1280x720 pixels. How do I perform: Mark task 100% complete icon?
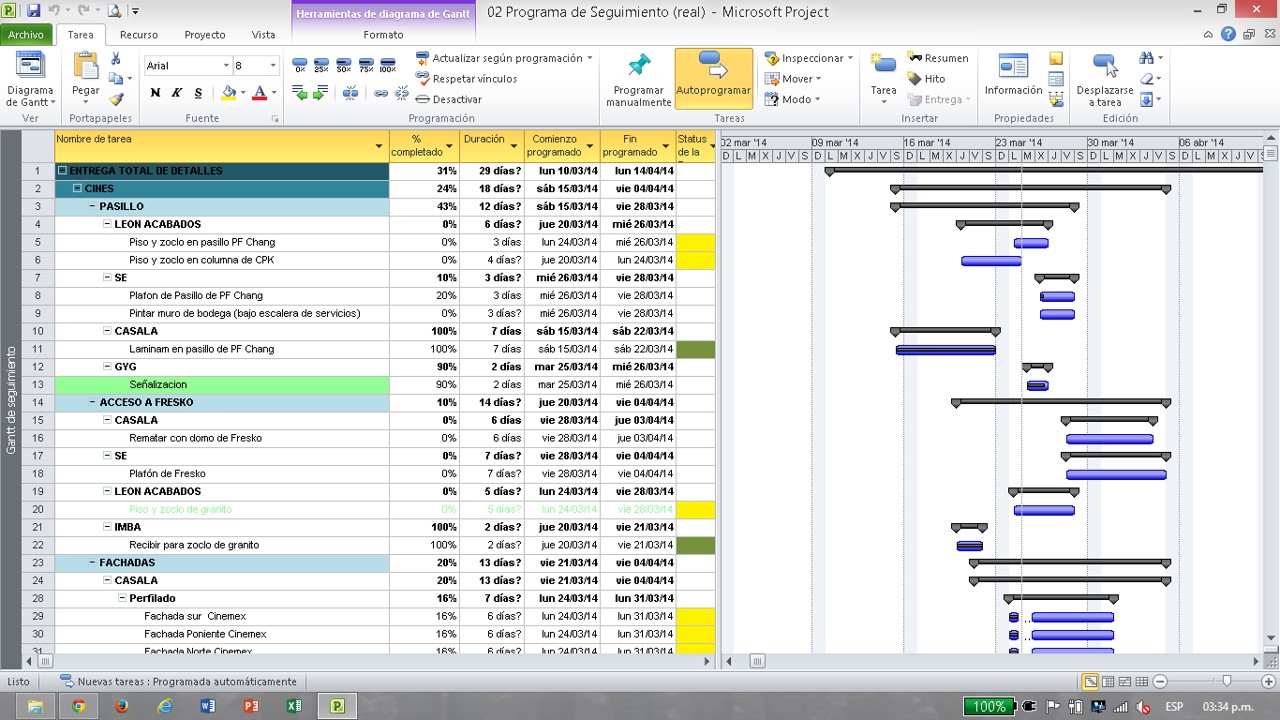(388, 65)
